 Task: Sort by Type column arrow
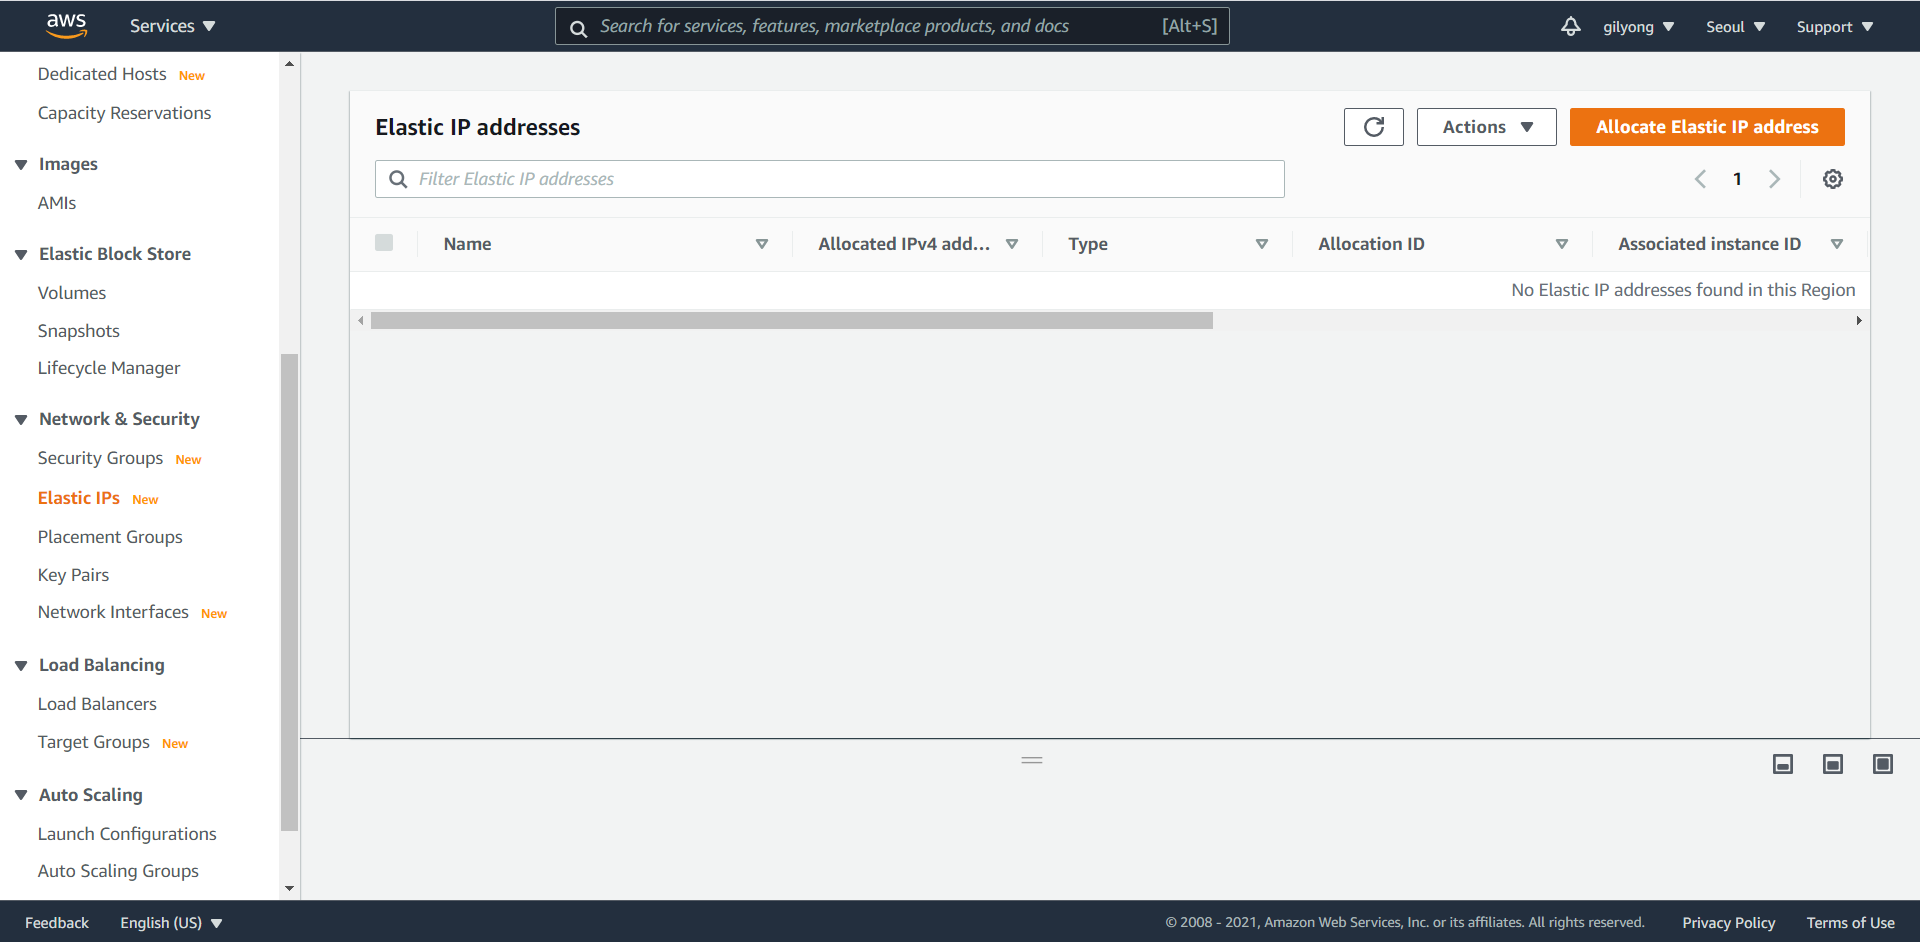pos(1262,244)
